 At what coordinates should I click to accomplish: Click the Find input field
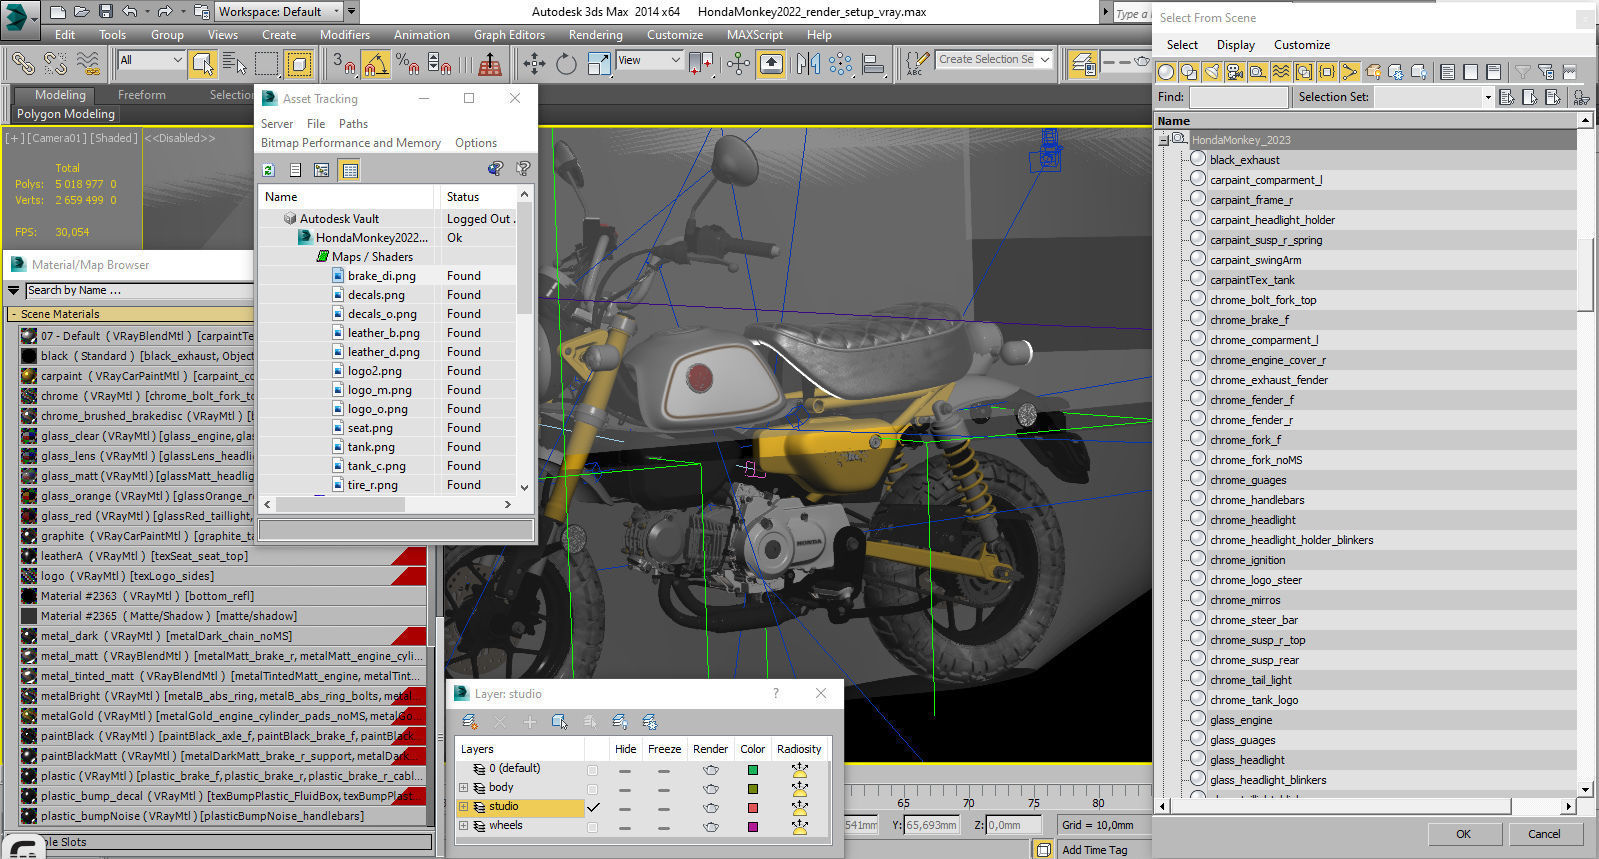point(1239,97)
